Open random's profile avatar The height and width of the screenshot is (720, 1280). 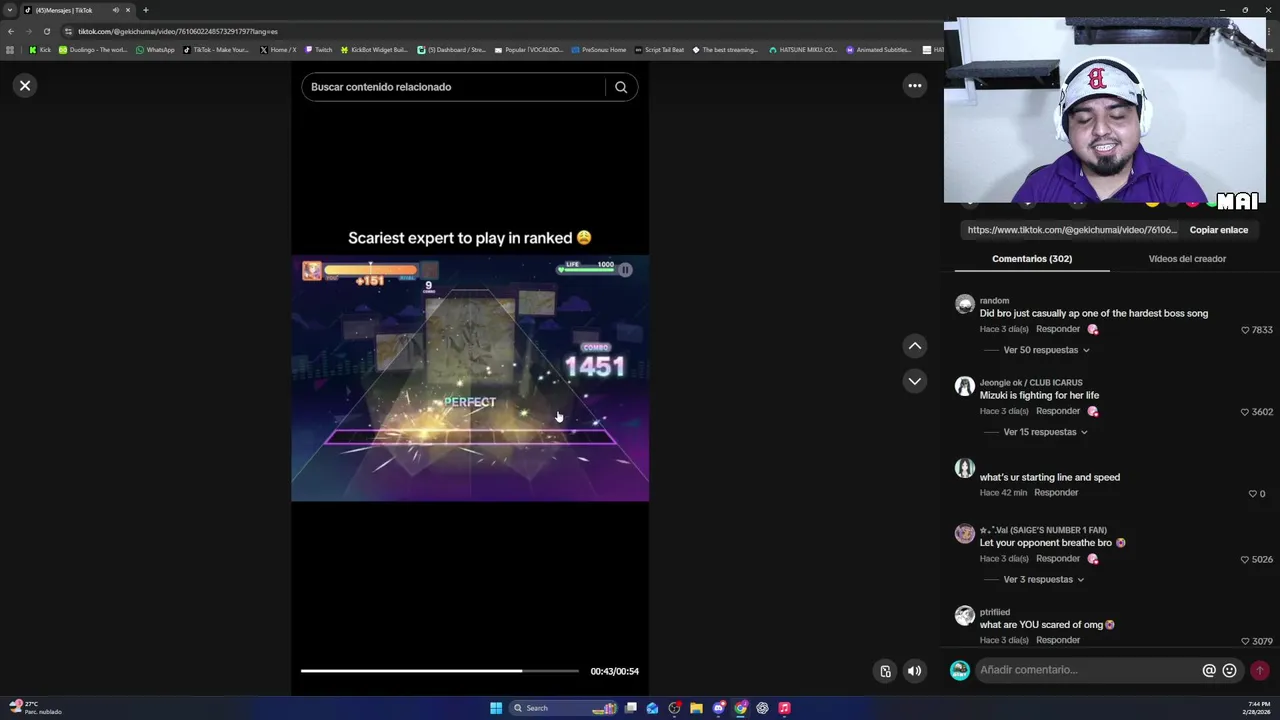(964, 304)
